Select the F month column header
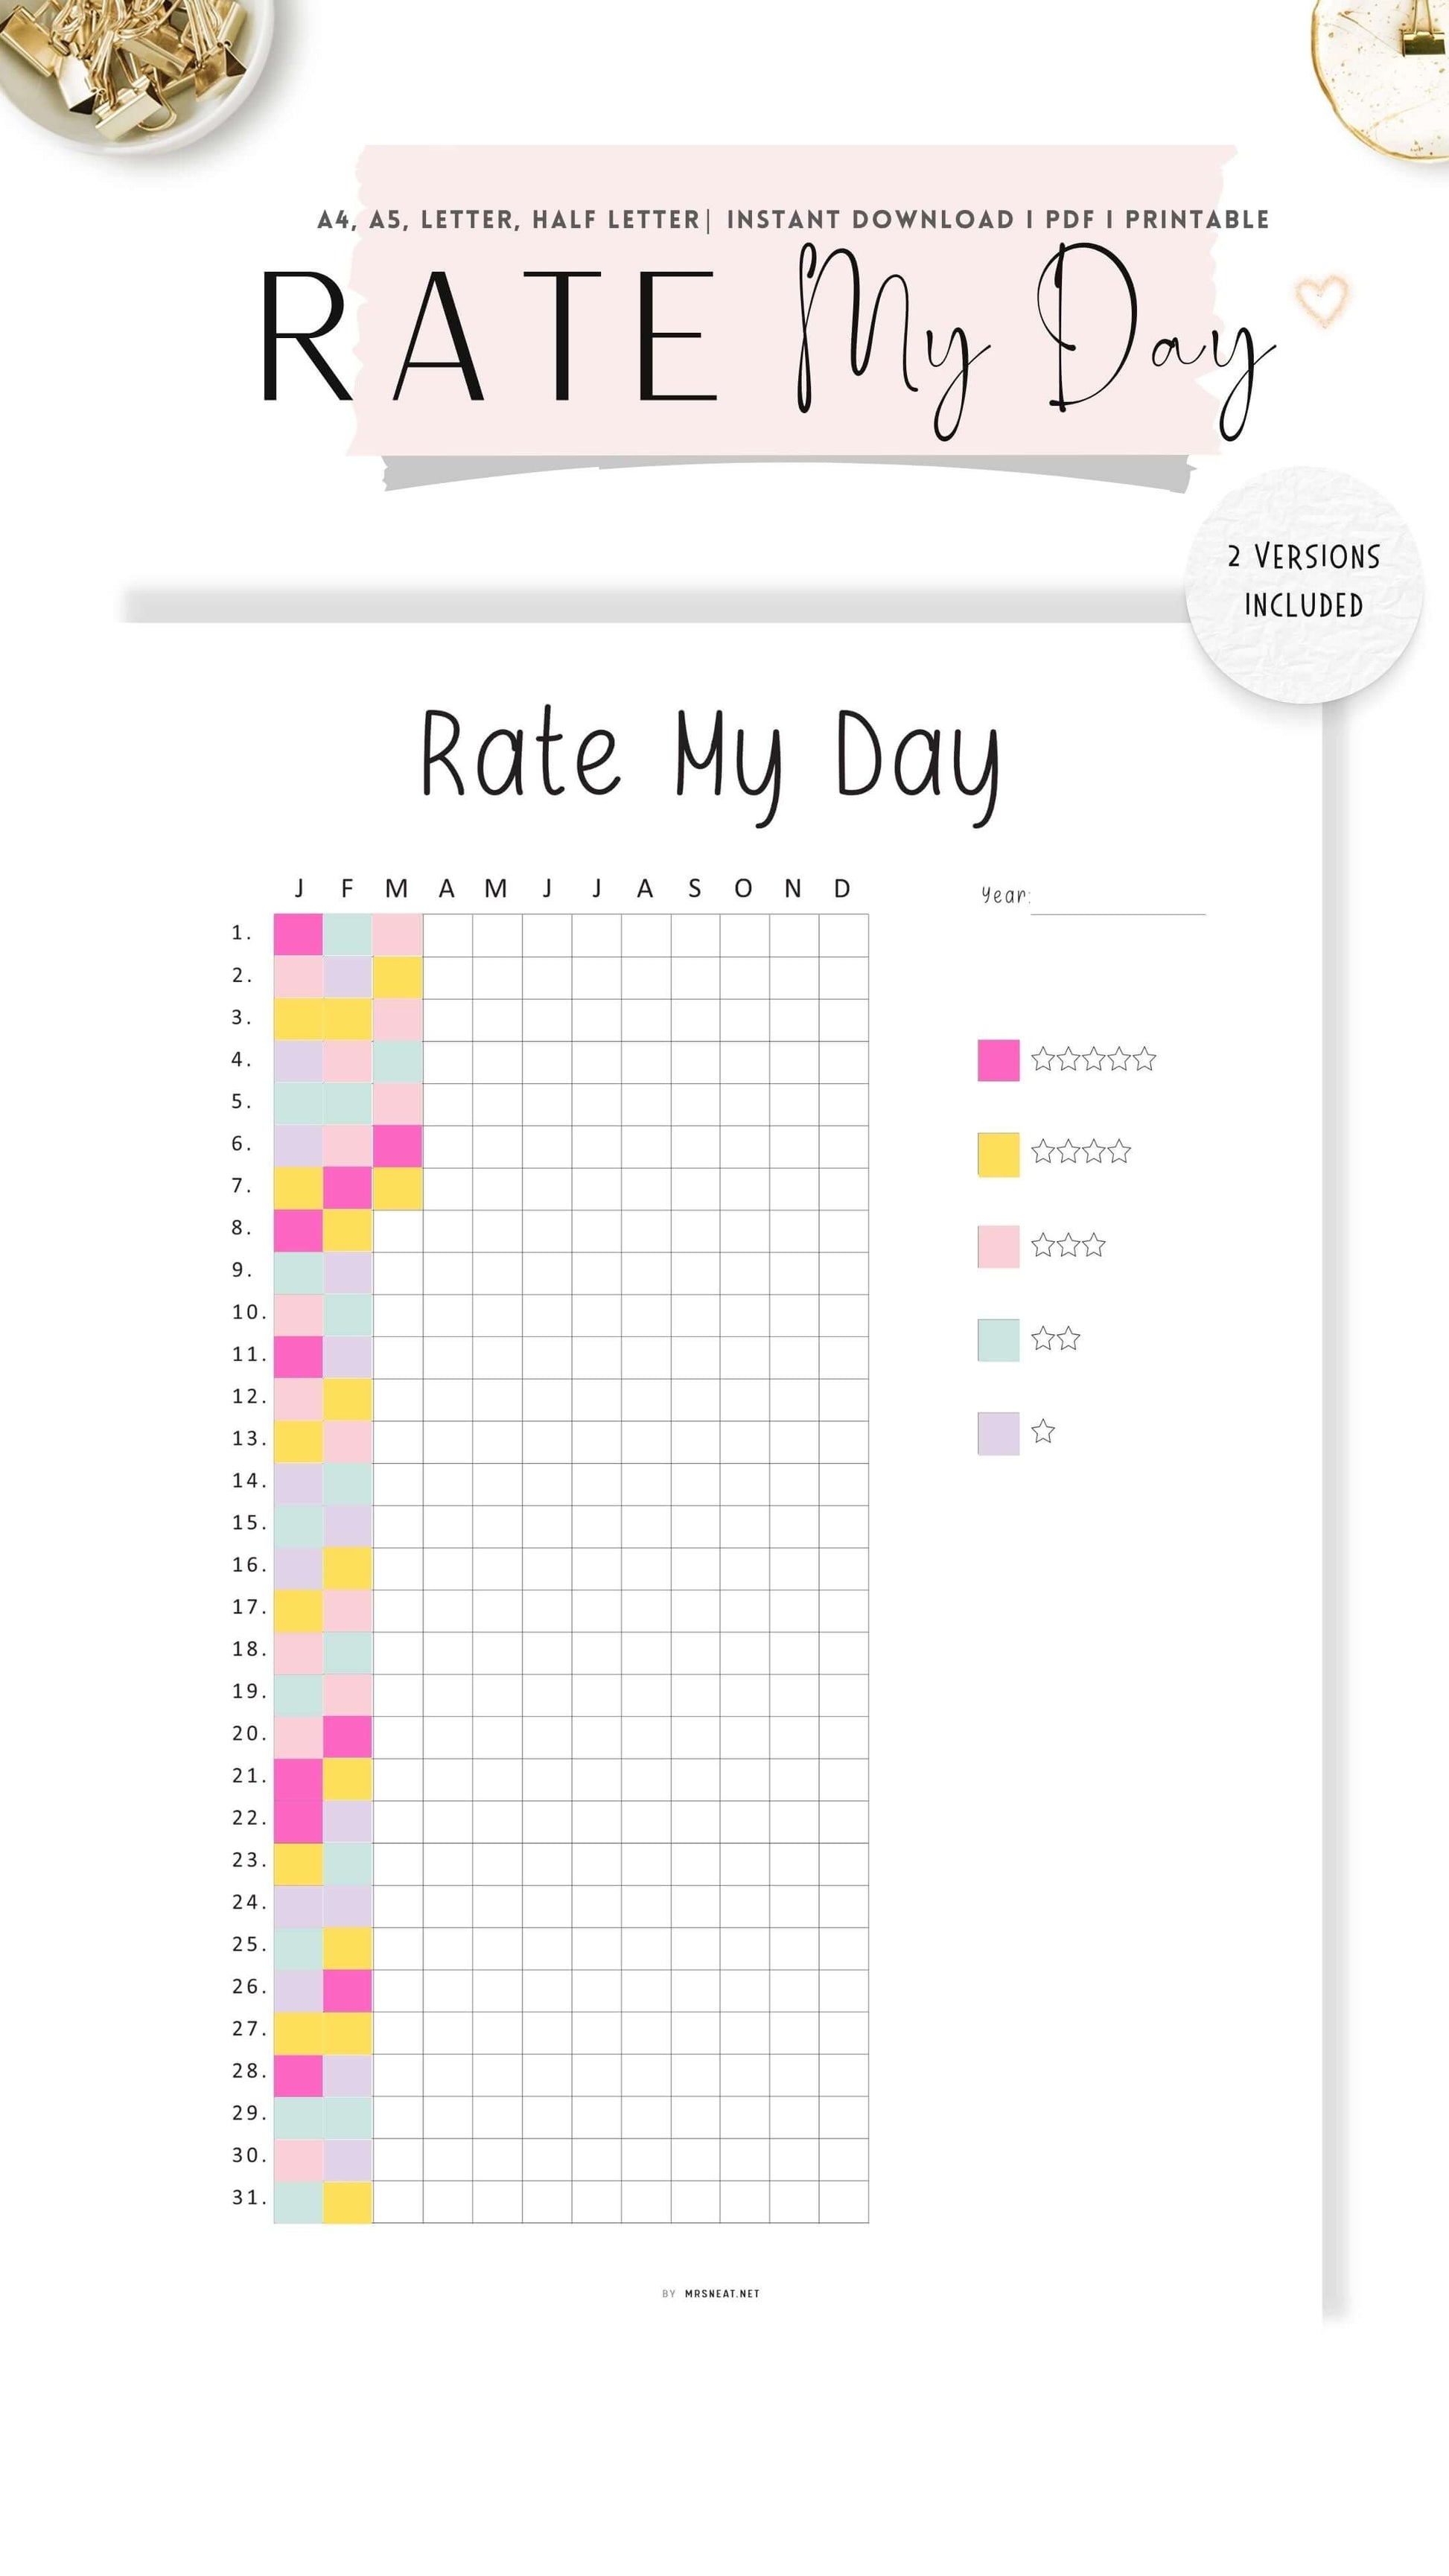The width and height of the screenshot is (1449, 2576). (347, 888)
